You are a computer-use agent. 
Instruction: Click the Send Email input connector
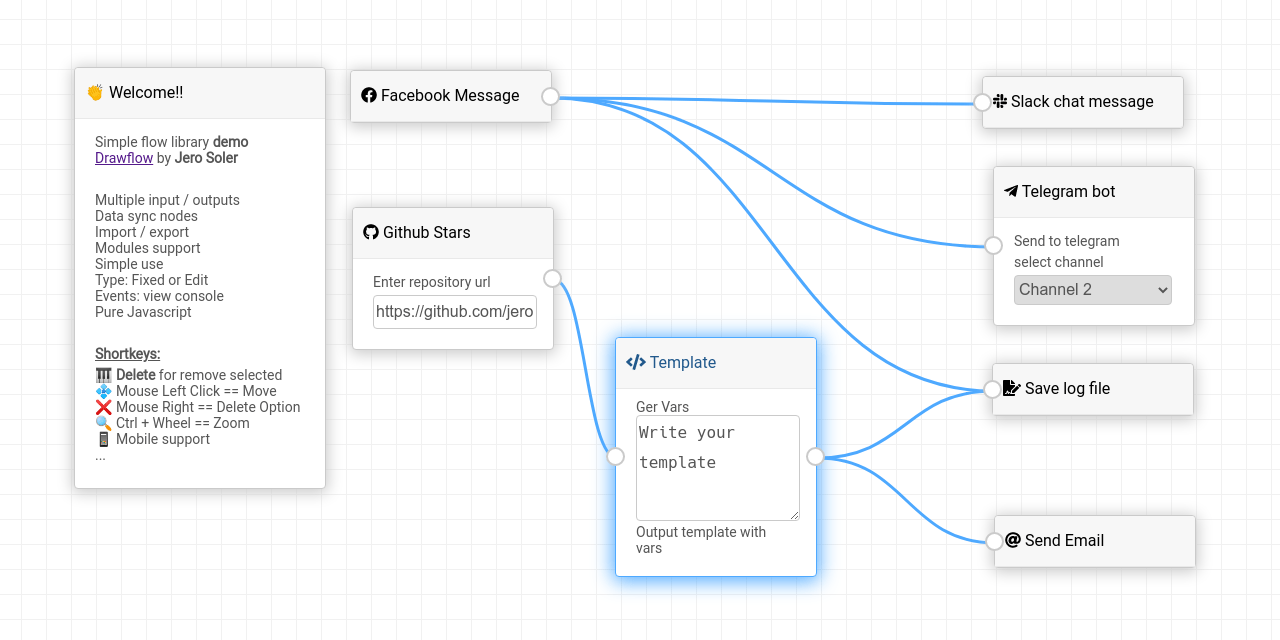(994, 541)
